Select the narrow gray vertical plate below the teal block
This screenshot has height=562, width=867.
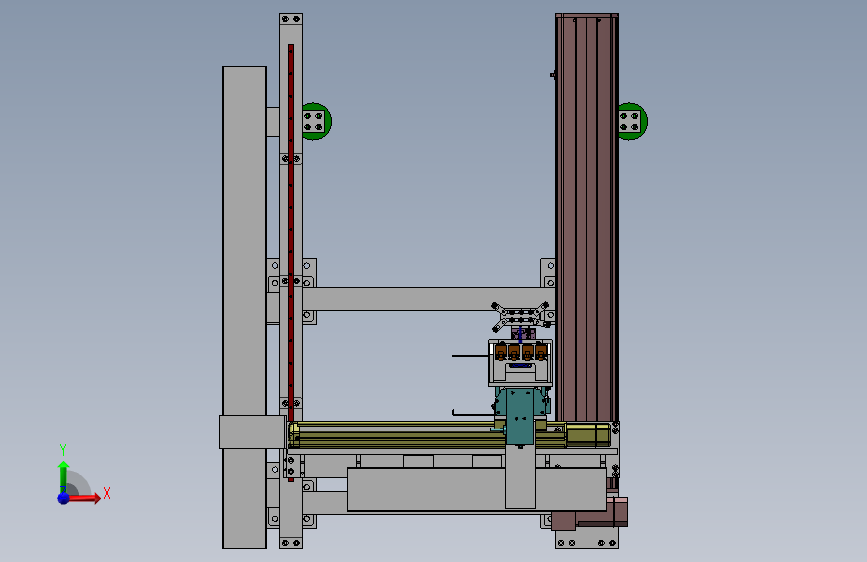point(520,476)
